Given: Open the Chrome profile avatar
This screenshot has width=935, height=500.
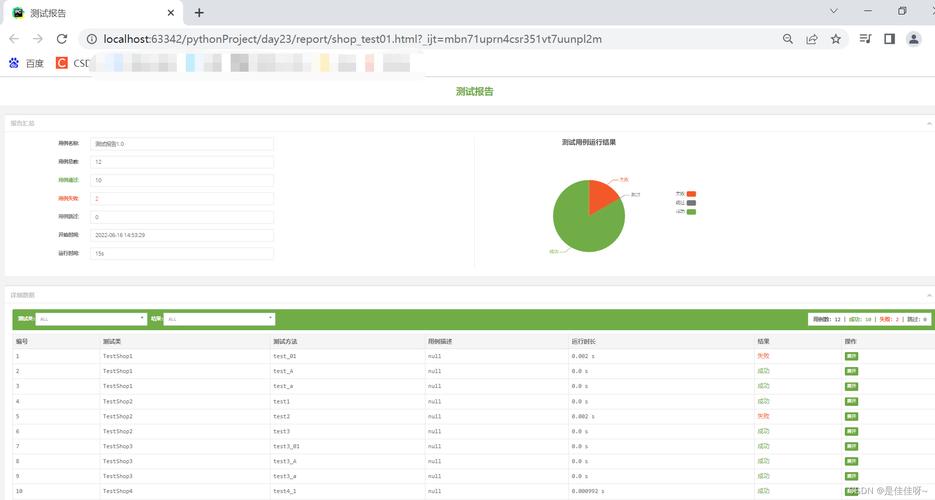Looking at the screenshot, I should [x=914, y=39].
